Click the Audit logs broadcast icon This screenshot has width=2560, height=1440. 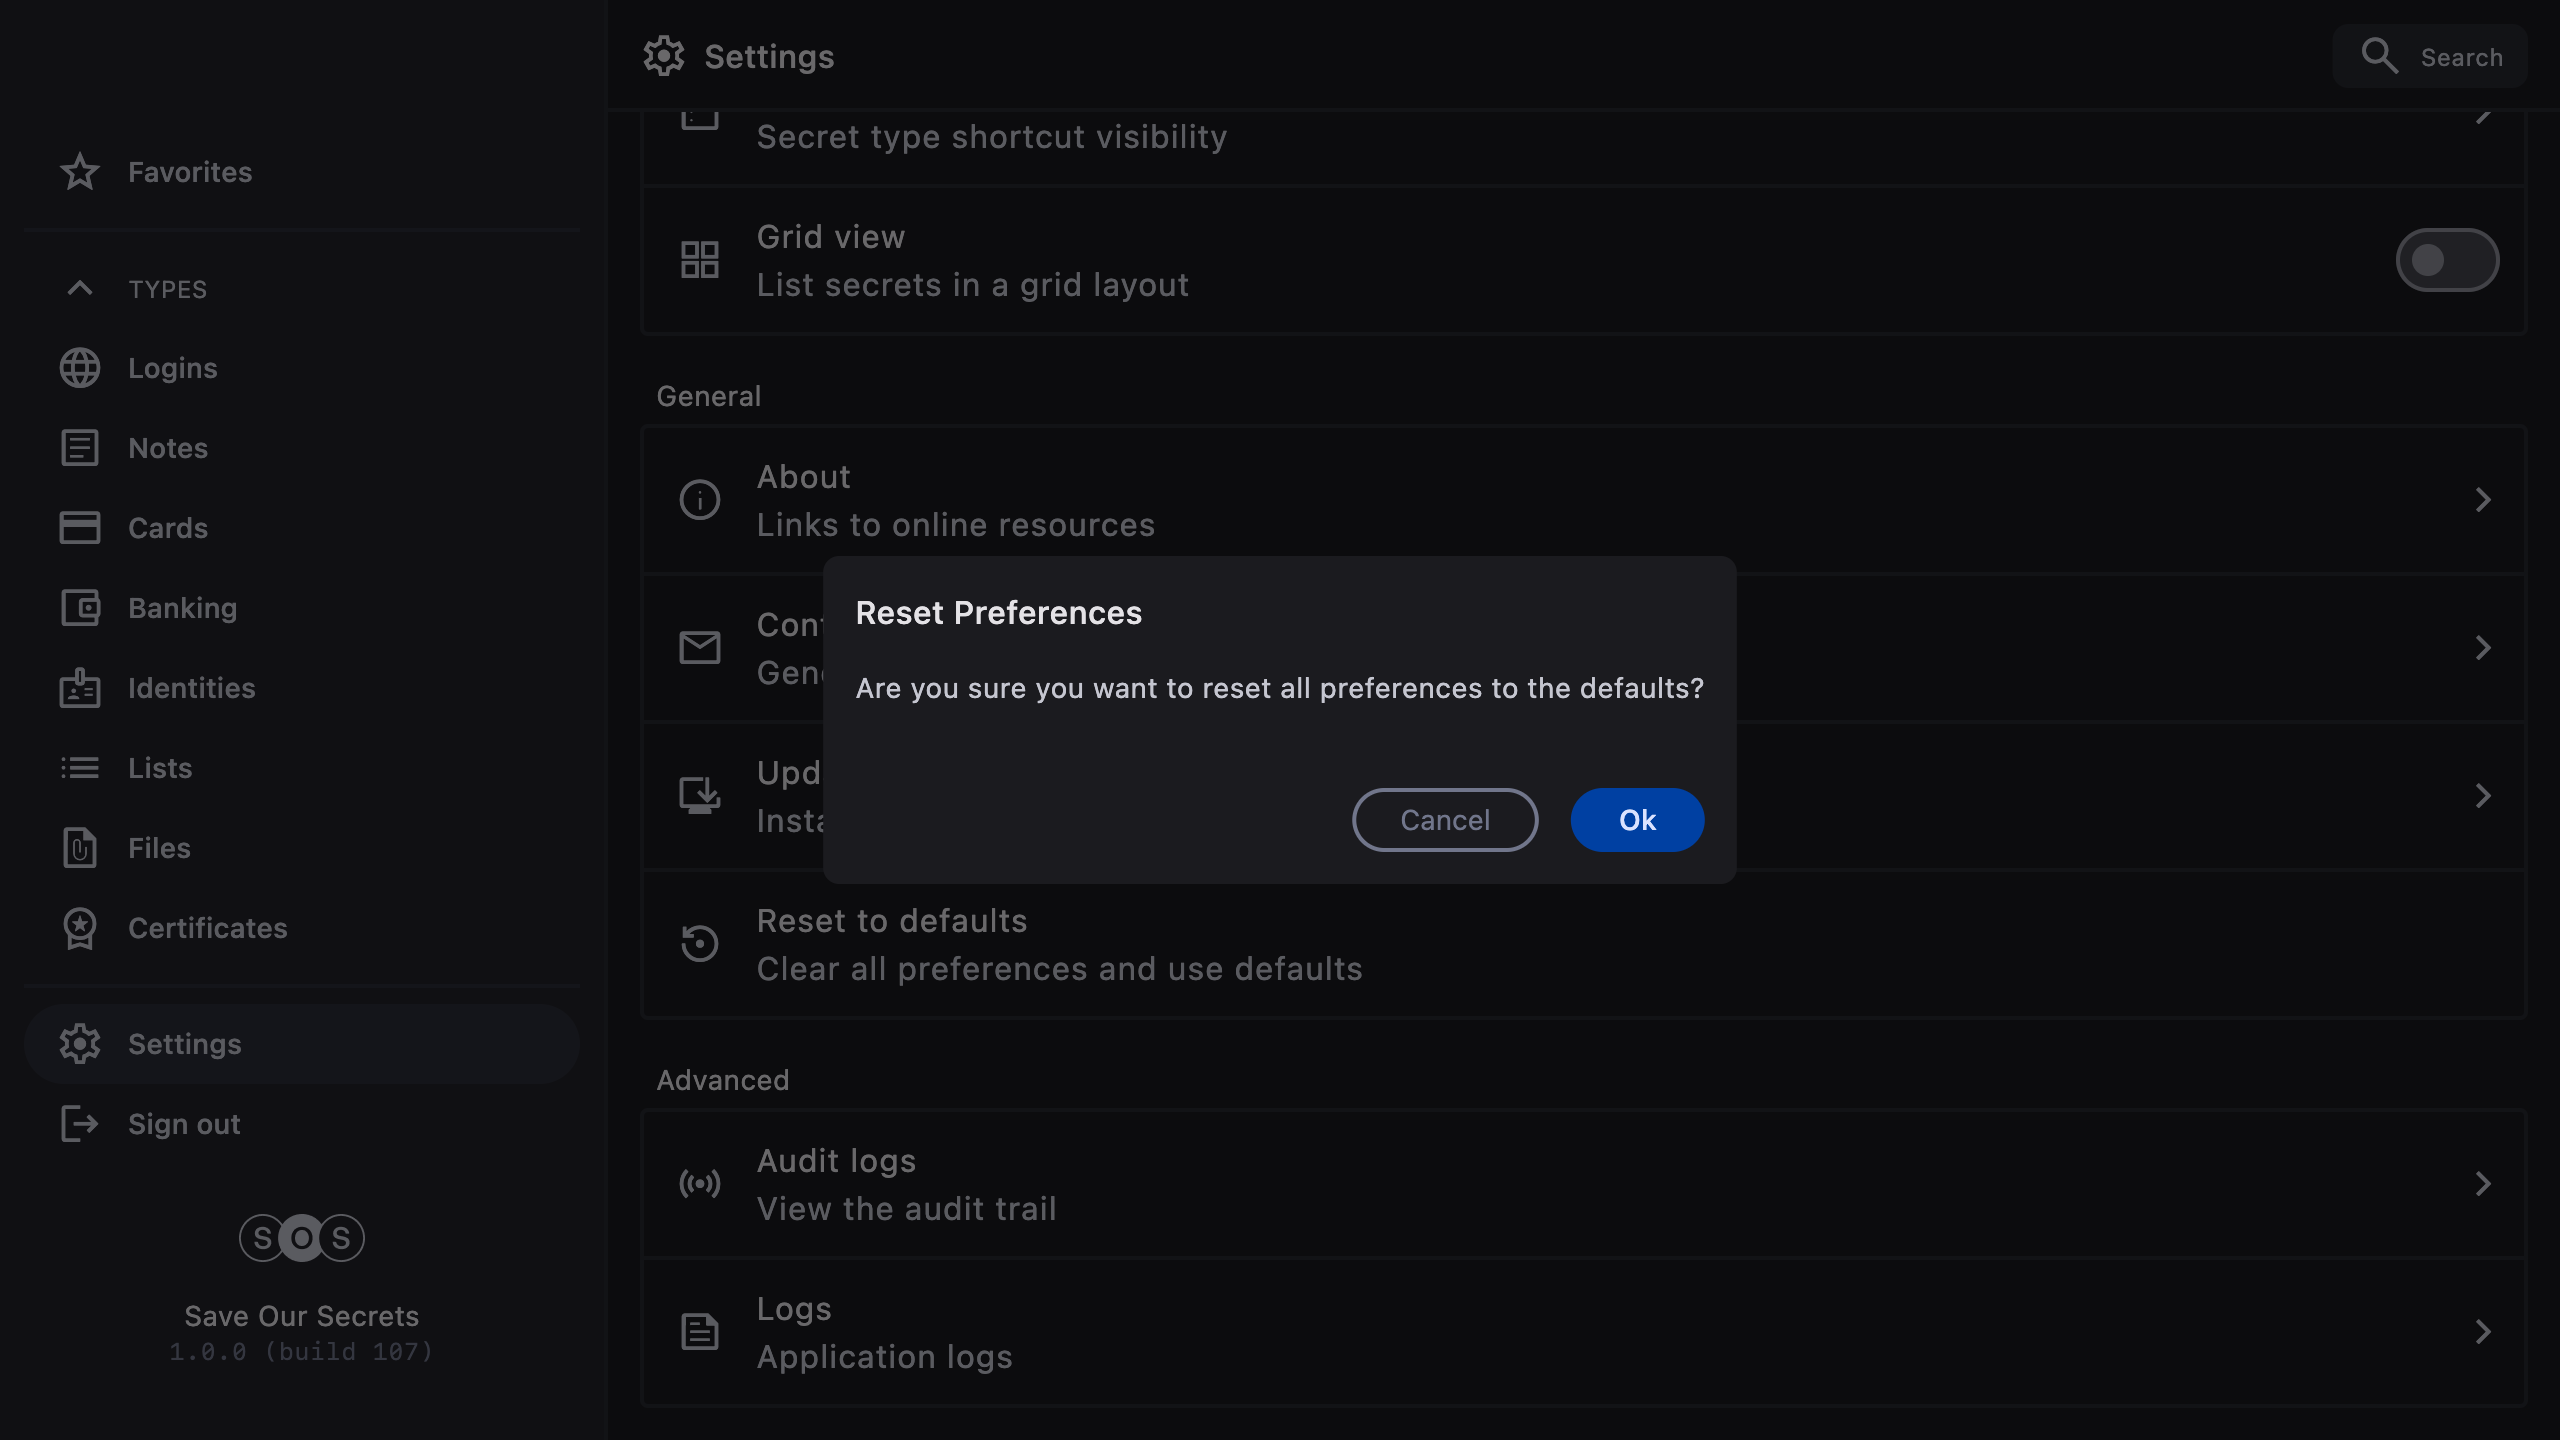pos(700,1184)
